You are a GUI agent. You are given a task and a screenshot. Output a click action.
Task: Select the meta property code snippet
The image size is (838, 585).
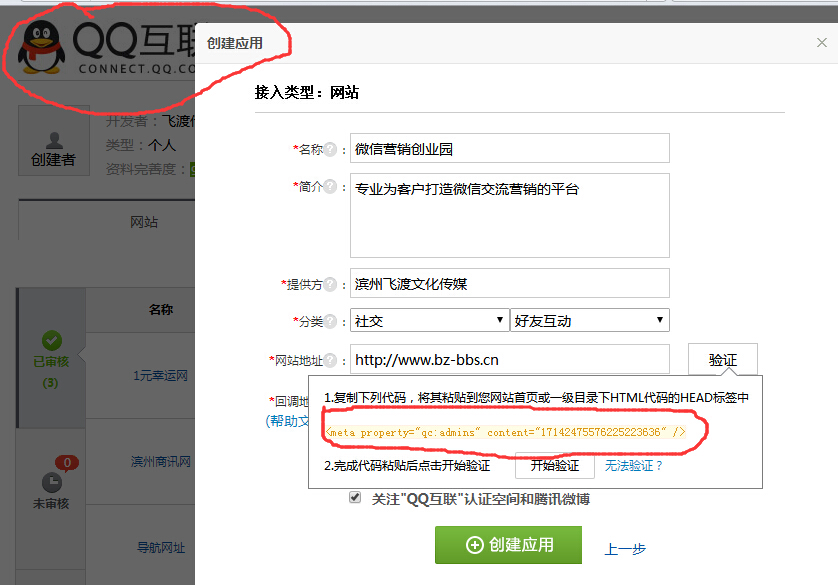pos(506,432)
